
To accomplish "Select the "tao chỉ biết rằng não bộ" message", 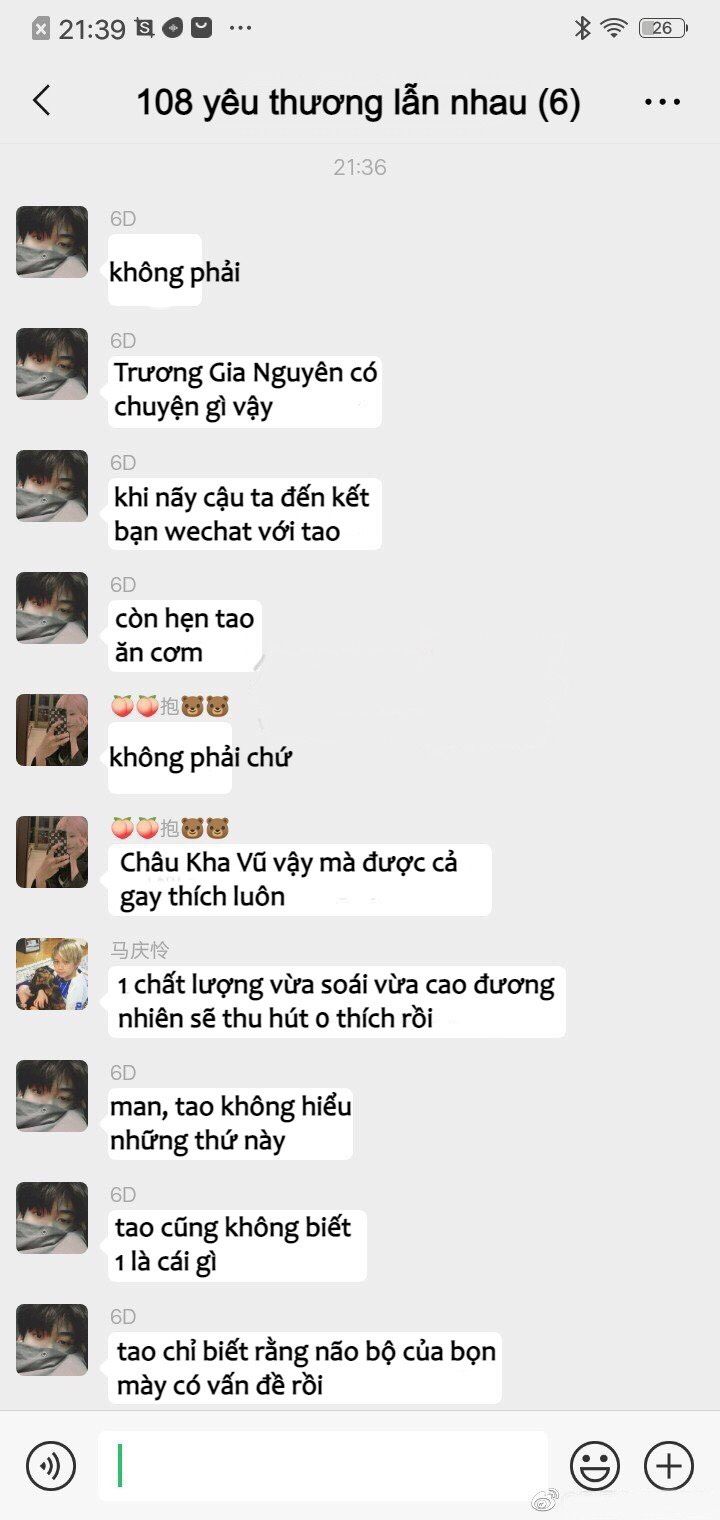I will pyautogui.click(x=305, y=1367).
